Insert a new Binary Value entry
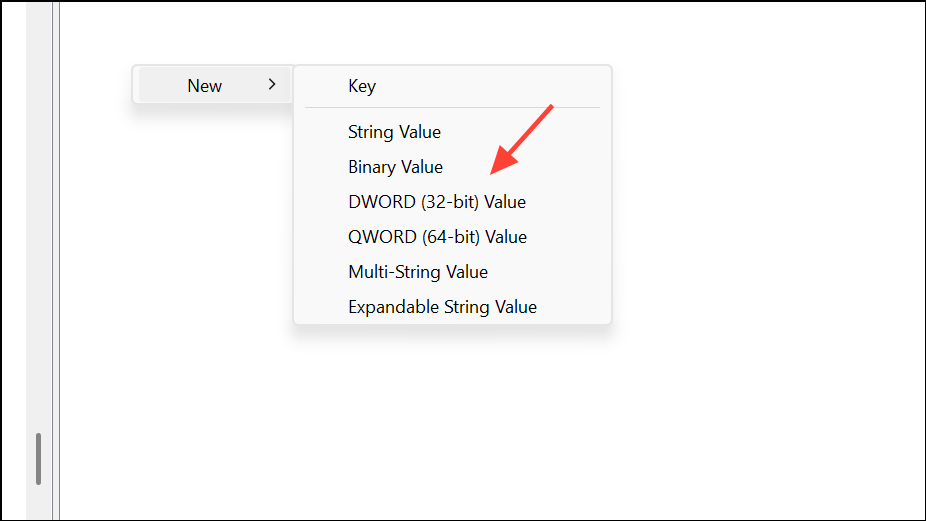926x521 pixels. (x=395, y=167)
